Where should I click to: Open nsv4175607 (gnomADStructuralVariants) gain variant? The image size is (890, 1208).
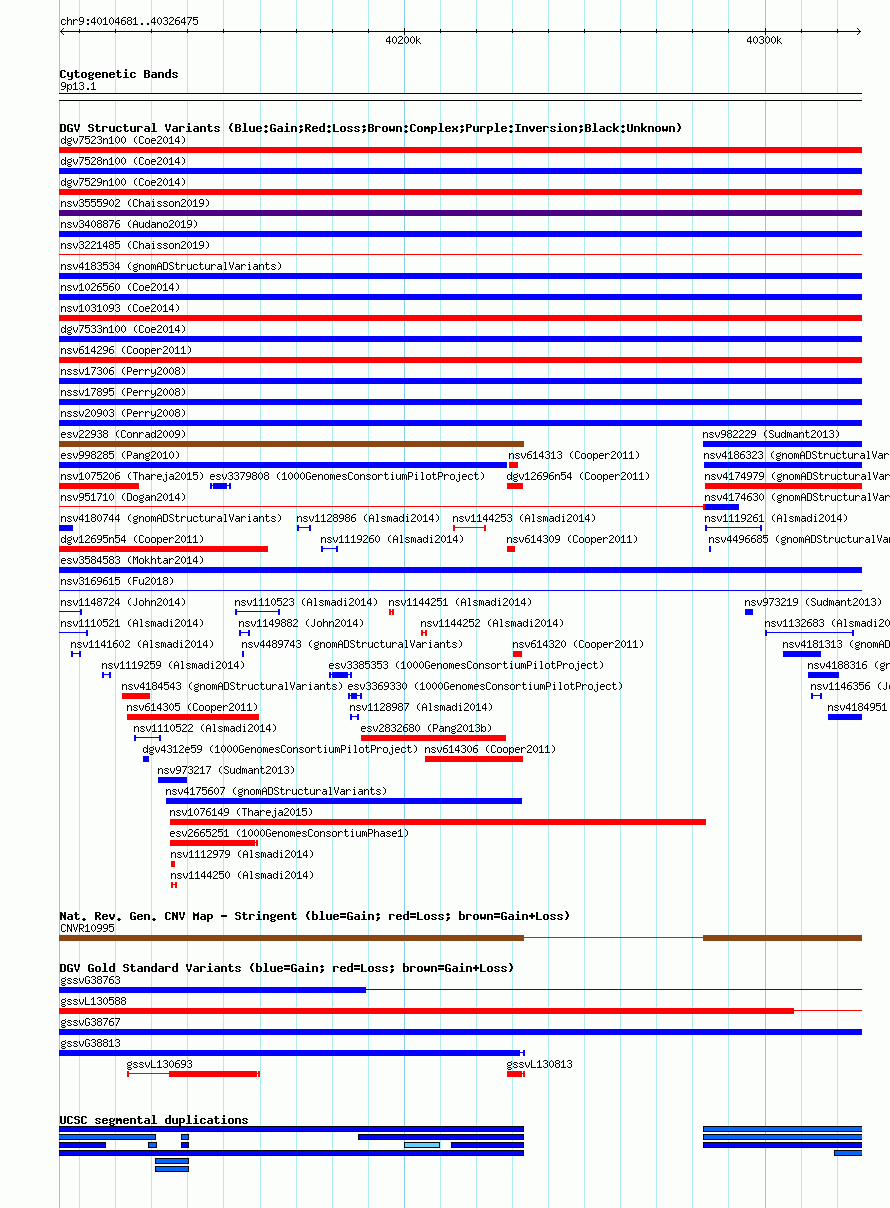[344, 801]
